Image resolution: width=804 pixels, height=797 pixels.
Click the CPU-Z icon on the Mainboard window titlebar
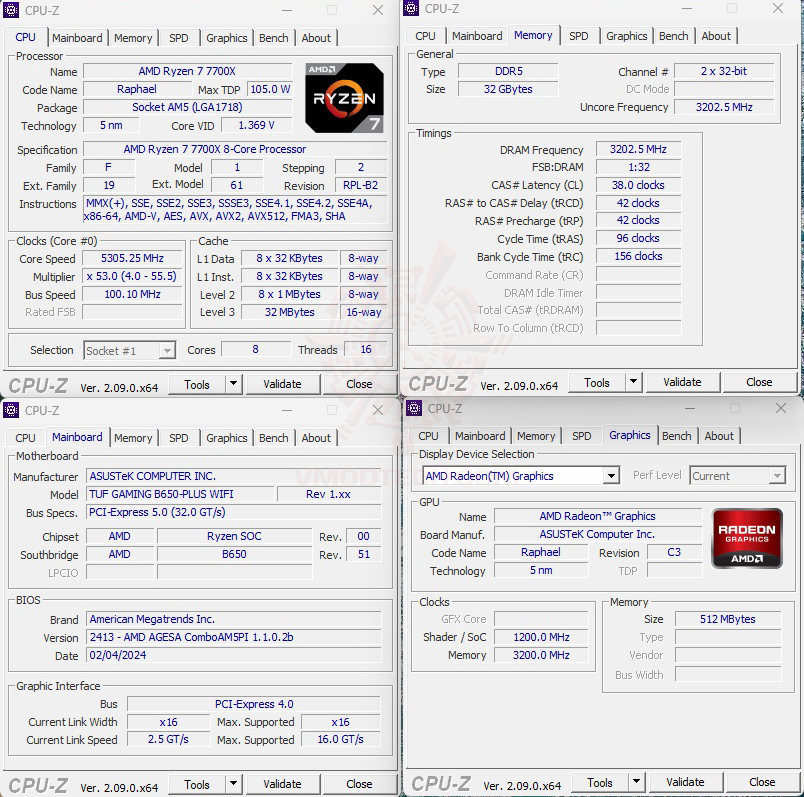click(x=11, y=410)
